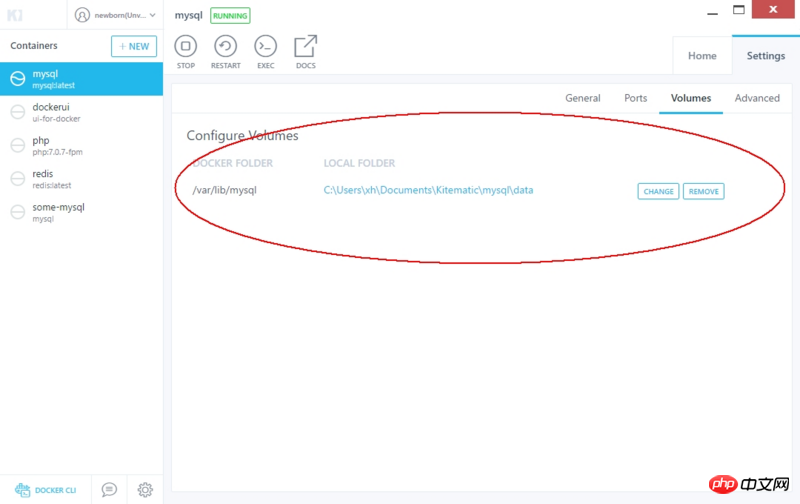Open the feedback chat bubble icon

point(109,490)
